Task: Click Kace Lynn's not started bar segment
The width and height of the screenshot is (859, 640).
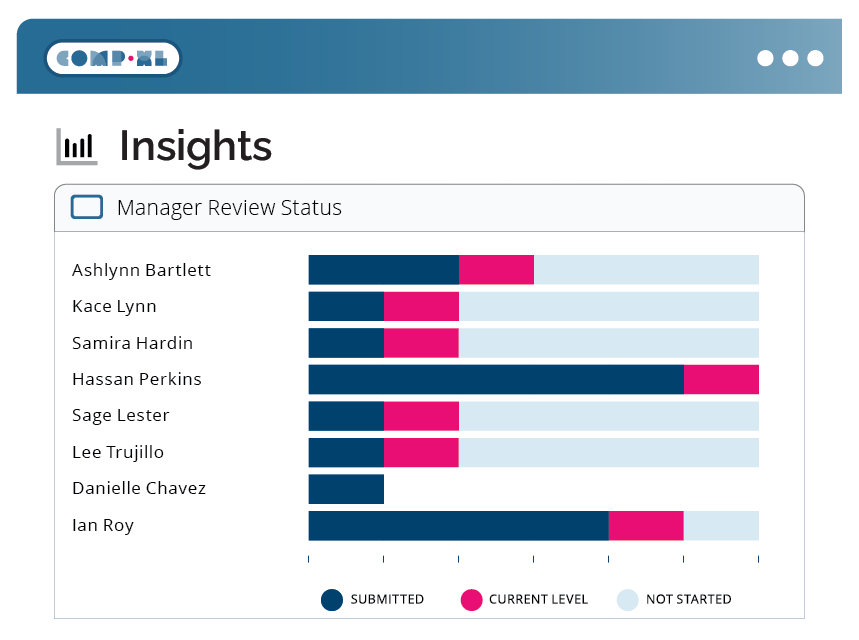Action: tap(609, 306)
